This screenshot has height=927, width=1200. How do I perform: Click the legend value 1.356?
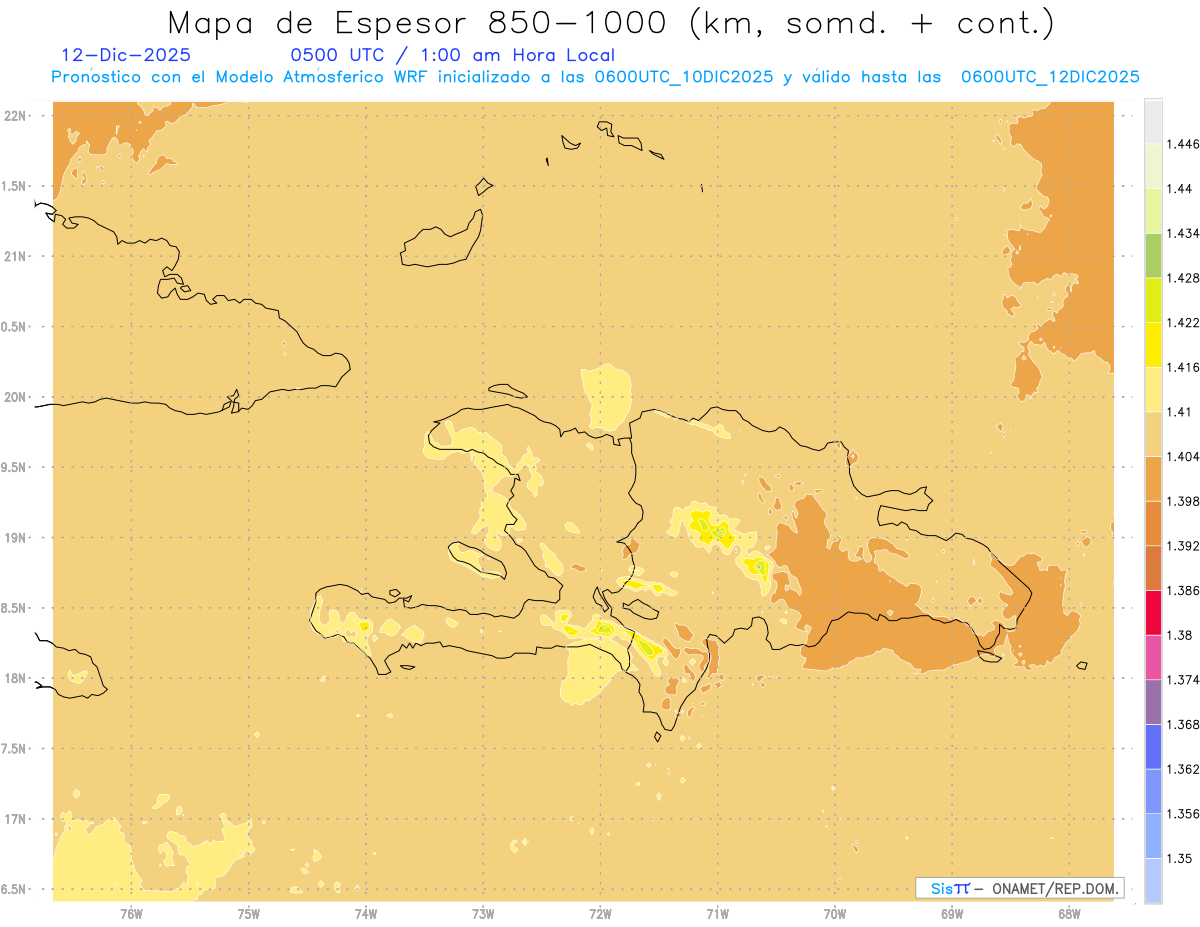click(x=1184, y=814)
